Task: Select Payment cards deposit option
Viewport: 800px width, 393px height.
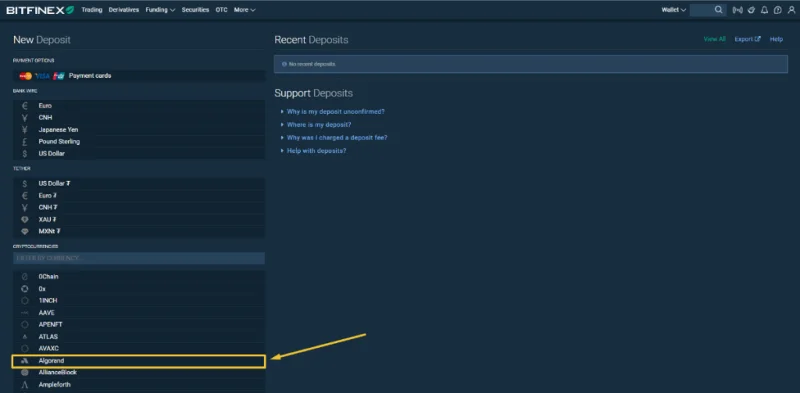Action: pos(139,76)
